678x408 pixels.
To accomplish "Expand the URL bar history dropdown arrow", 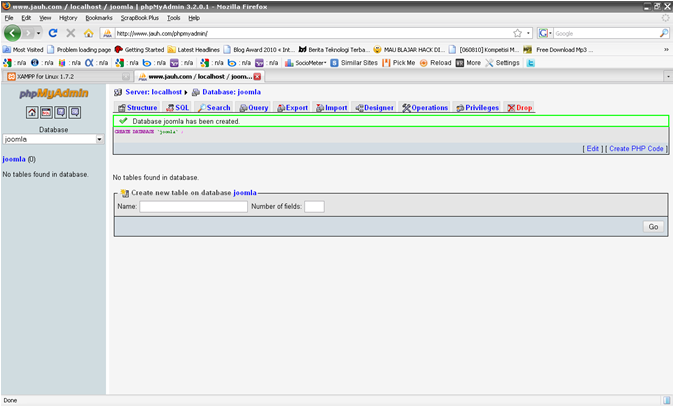I will coord(528,33).
